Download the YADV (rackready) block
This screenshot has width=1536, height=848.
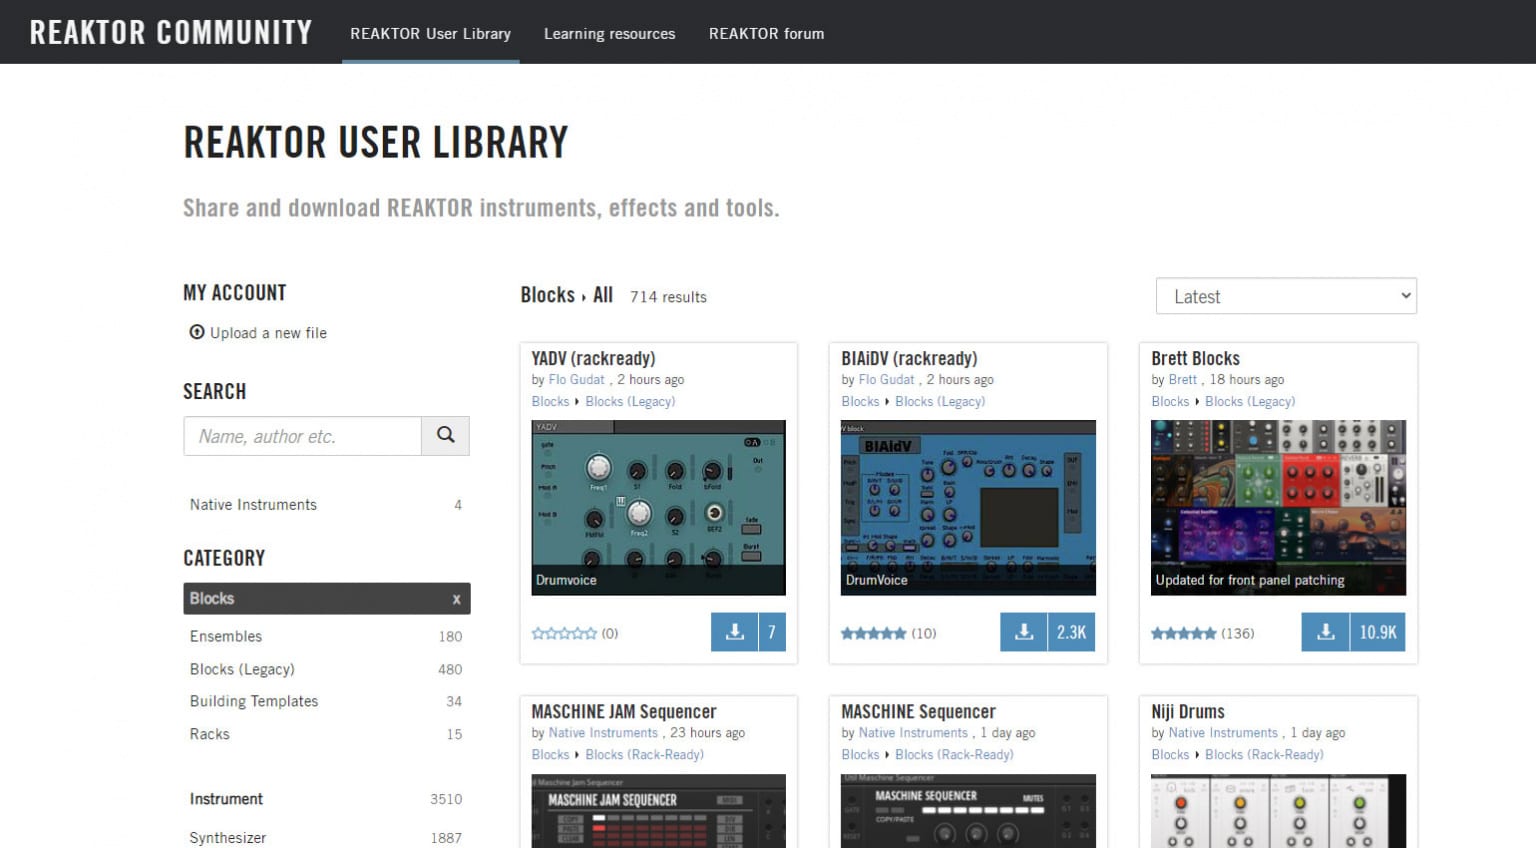point(734,632)
